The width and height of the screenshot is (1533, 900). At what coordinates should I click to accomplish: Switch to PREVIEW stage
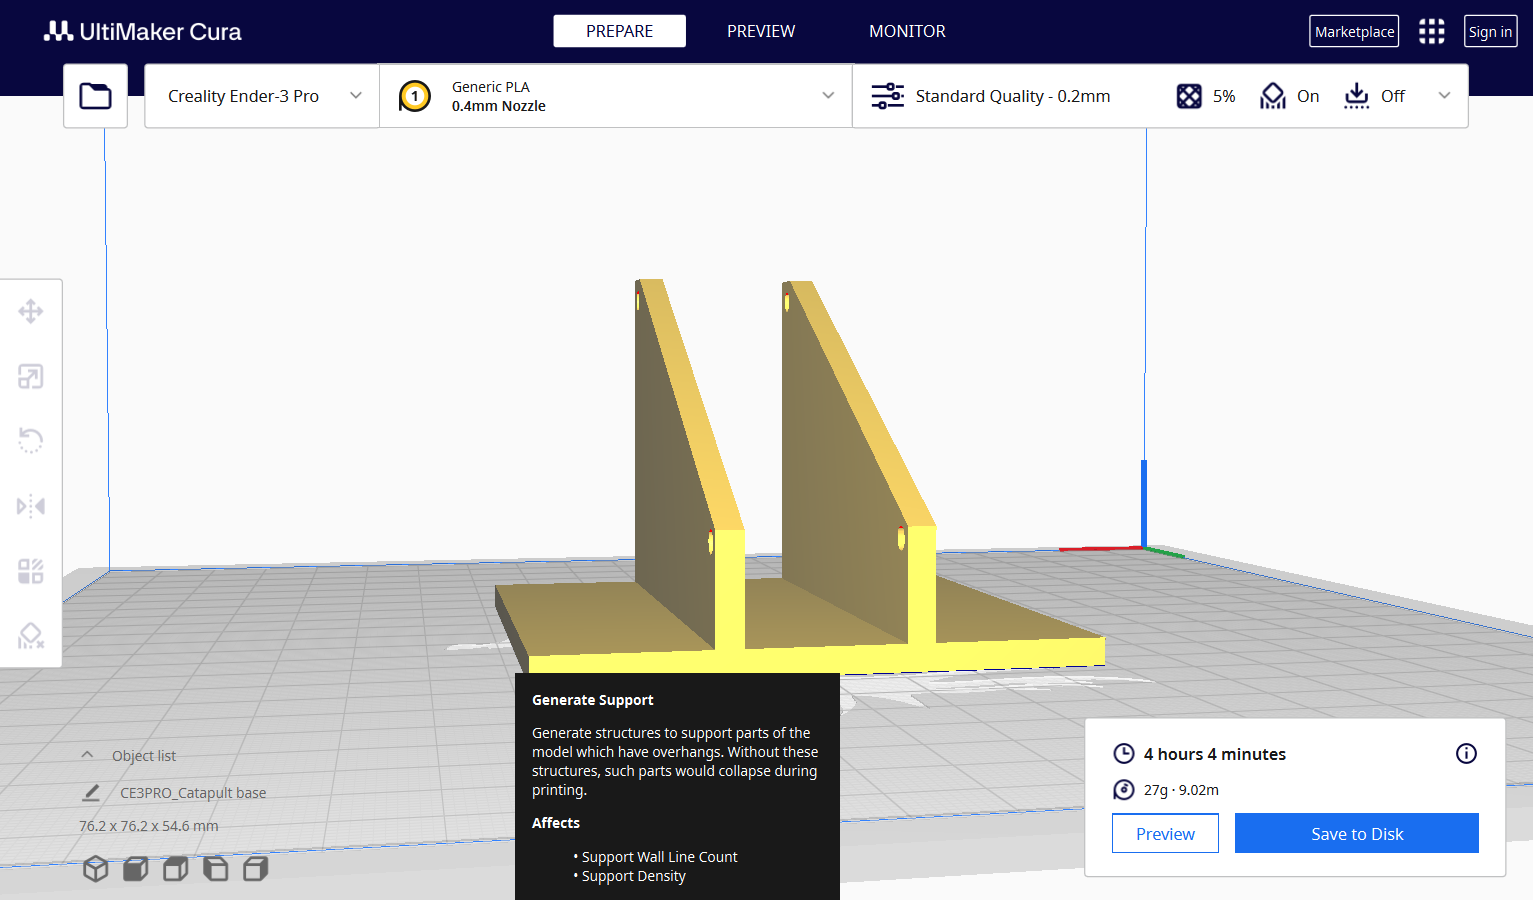pos(761,31)
